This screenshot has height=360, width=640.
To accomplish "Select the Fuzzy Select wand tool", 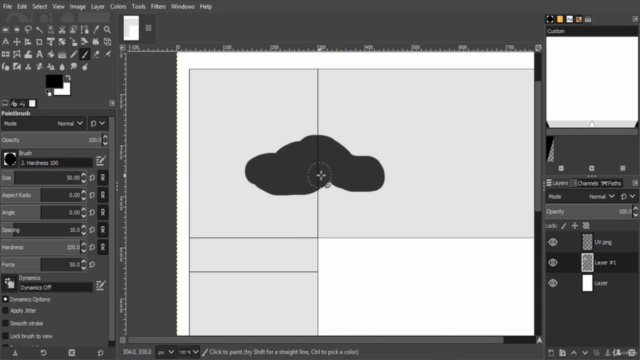I will (x=40, y=29).
